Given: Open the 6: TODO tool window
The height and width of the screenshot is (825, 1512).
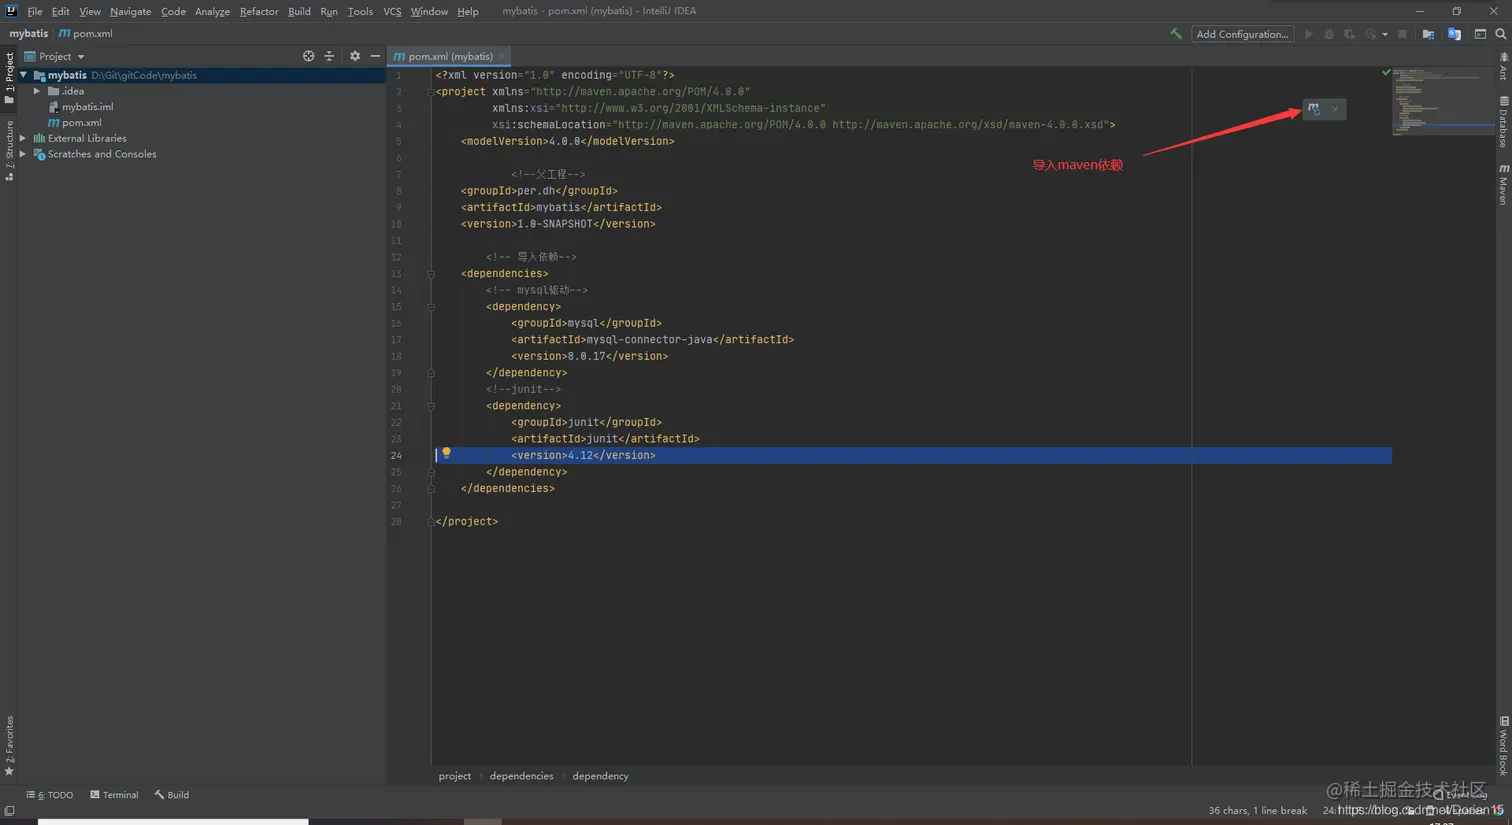Looking at the screenshot, I should click(50, 795).
